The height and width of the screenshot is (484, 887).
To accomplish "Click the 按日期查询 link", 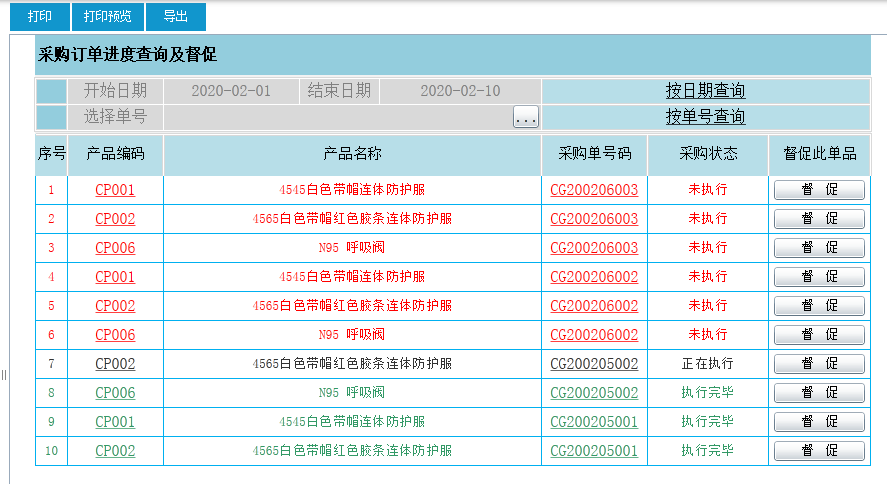I will pos(705,90).
